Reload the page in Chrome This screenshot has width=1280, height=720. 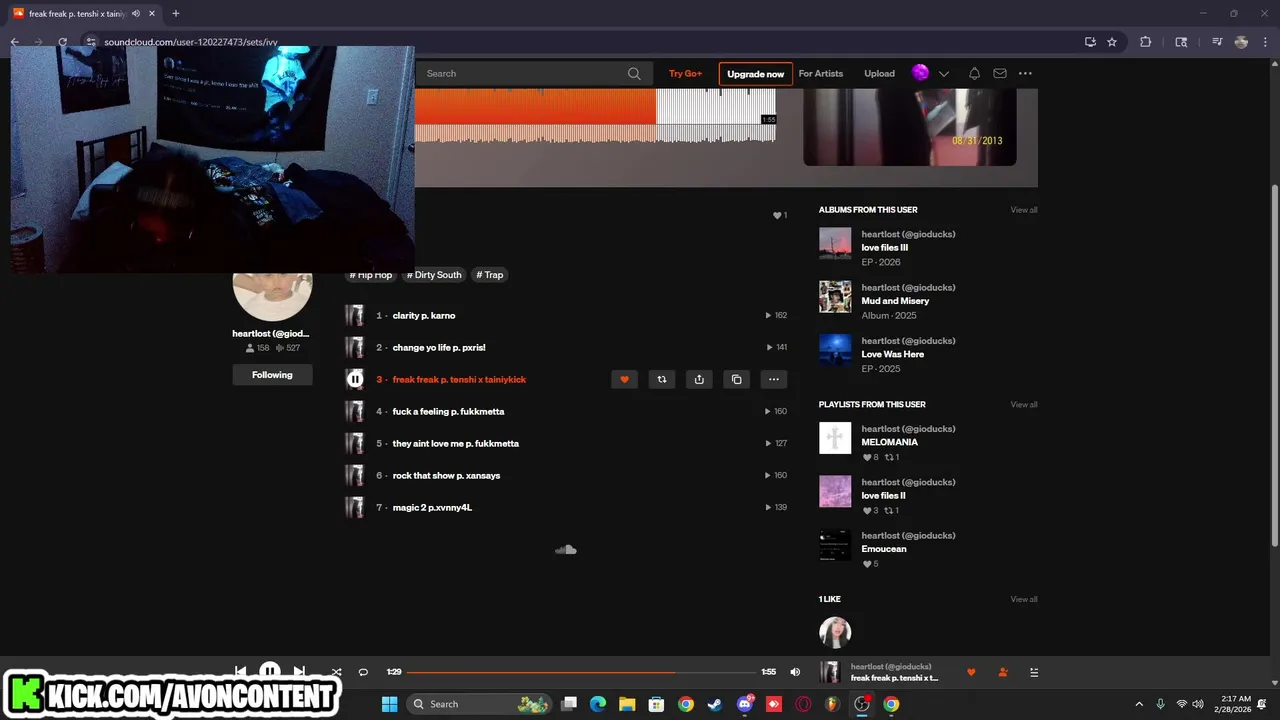point(62,42)
